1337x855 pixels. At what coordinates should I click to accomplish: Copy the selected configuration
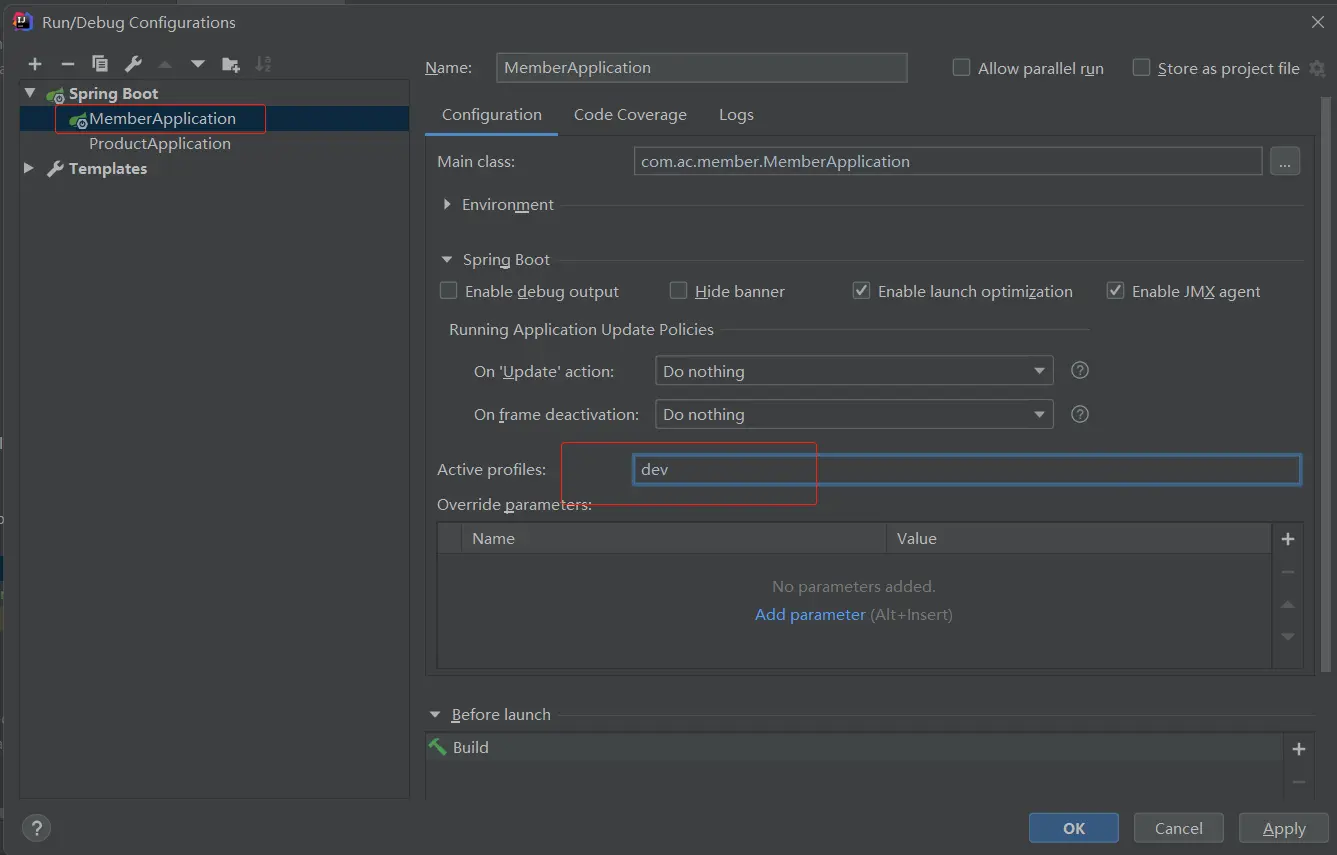click(x=100, y=64)
